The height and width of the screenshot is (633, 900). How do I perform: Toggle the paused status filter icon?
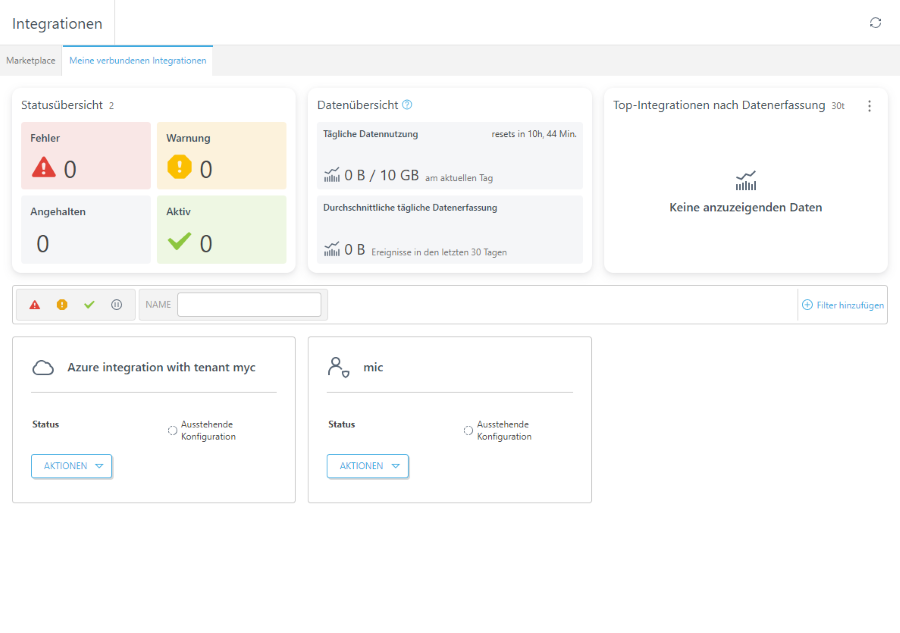tap(117, 305)
